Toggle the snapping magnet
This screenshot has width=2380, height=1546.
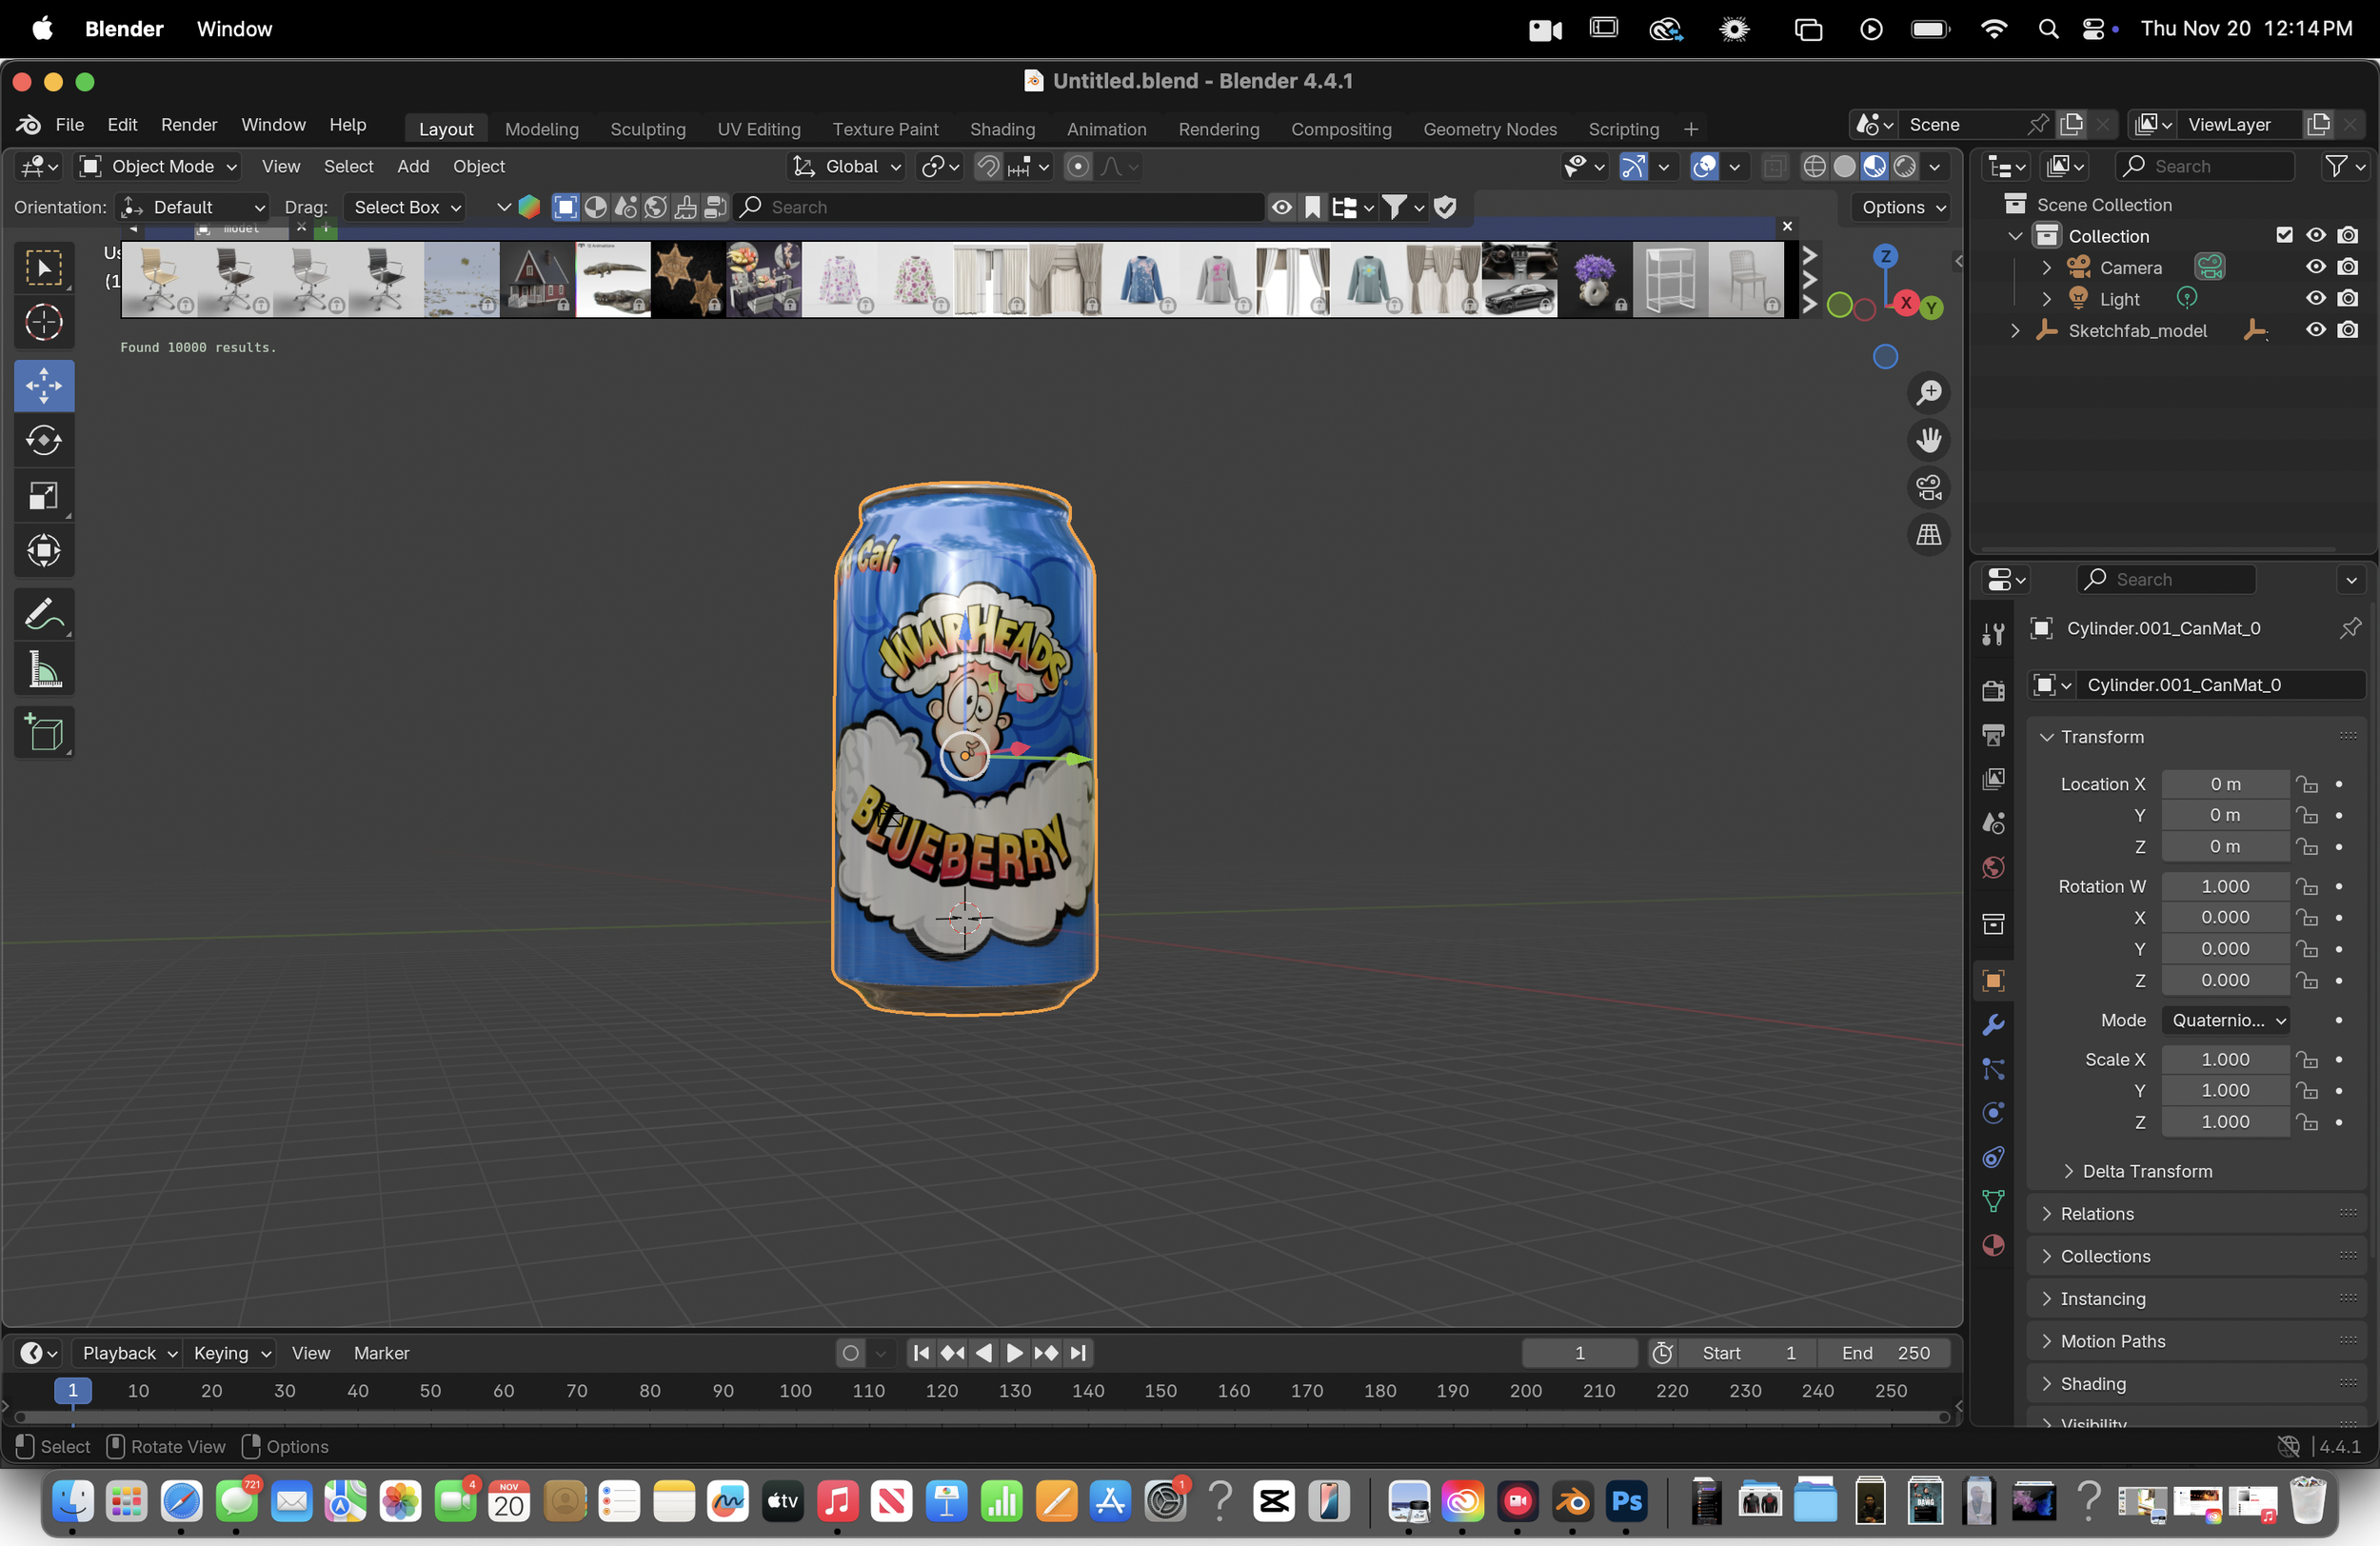click(x=988, y=166)
